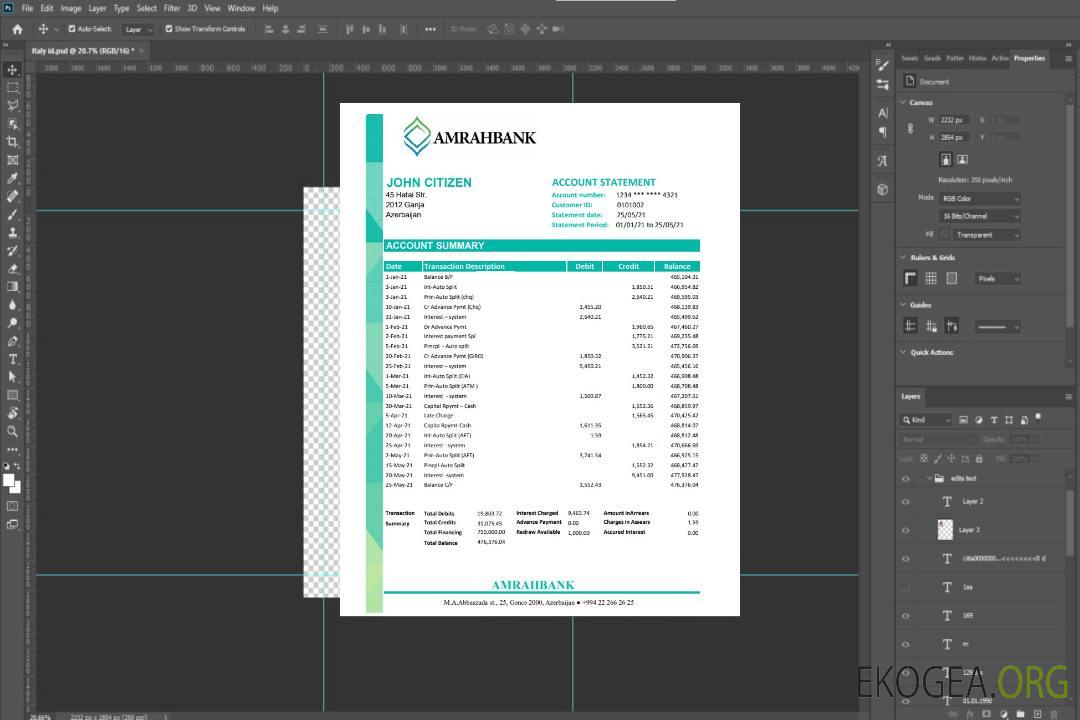Filter layers by type (T) icon
Image resolution: width=1080 pixels, height=720 pixels.
994,420
